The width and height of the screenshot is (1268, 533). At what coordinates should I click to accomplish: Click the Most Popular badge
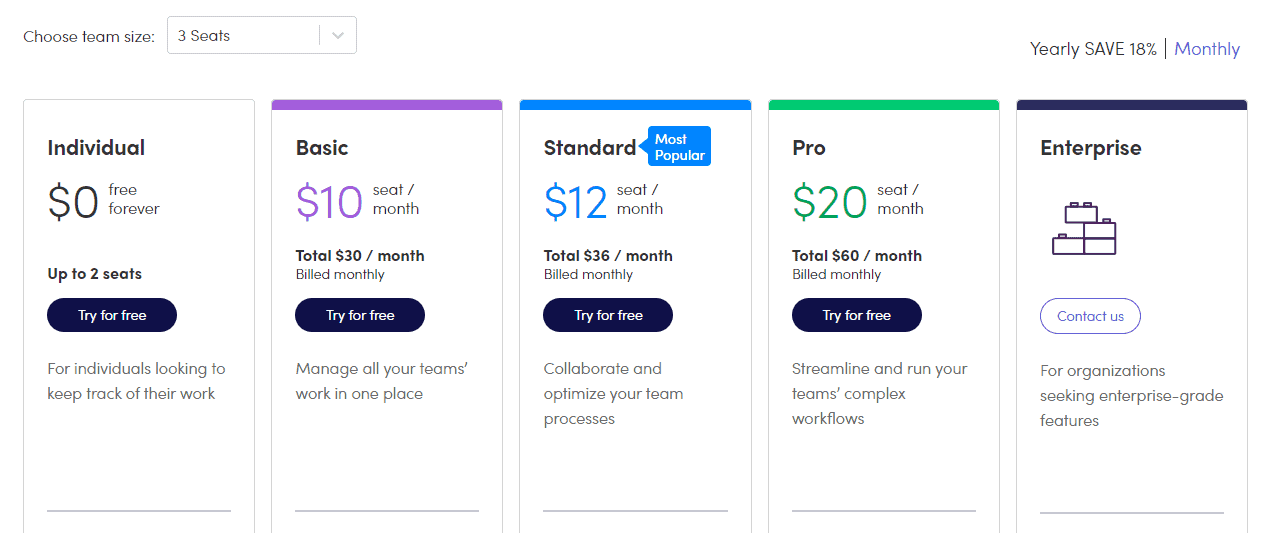pos(679,146)
